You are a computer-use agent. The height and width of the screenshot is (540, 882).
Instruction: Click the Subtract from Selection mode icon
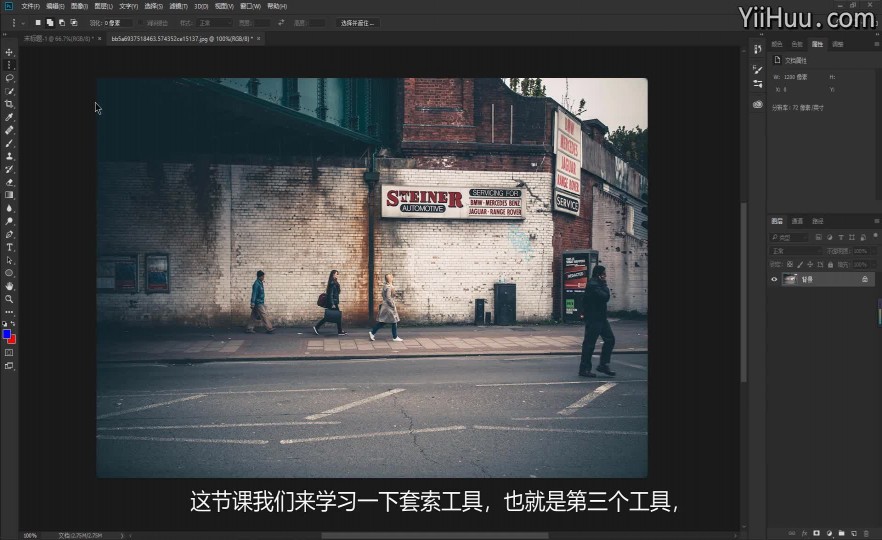click(x=61, y=23)
